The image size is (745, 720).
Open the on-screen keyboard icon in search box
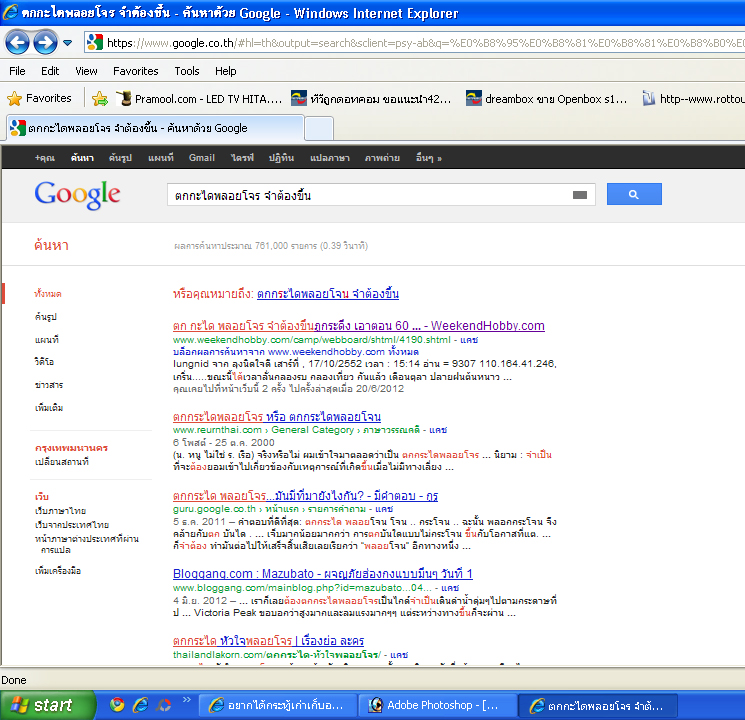click(x=579, y=195)
